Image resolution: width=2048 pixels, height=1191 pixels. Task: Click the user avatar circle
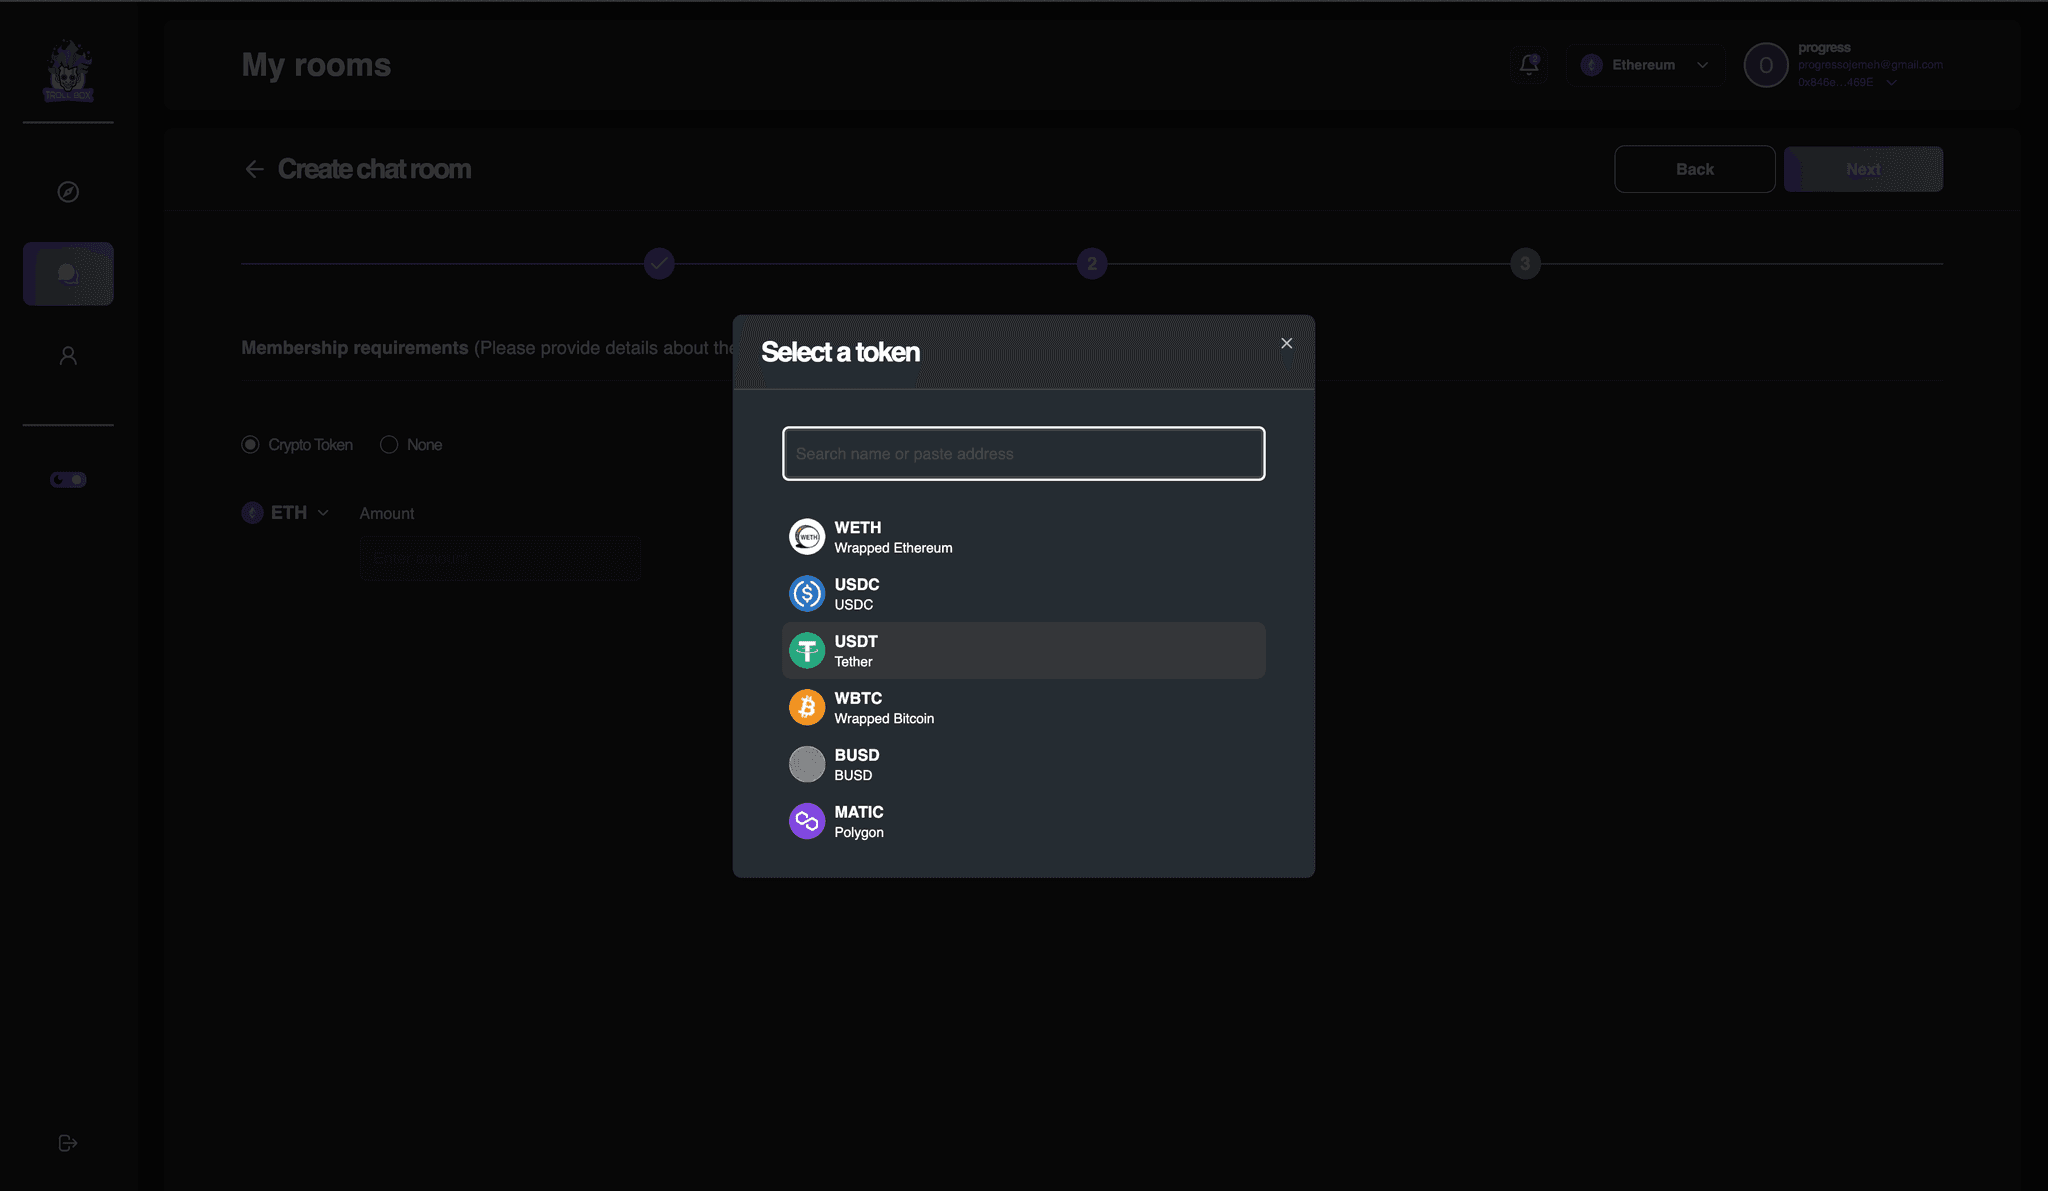click(x=1765, y=65)
